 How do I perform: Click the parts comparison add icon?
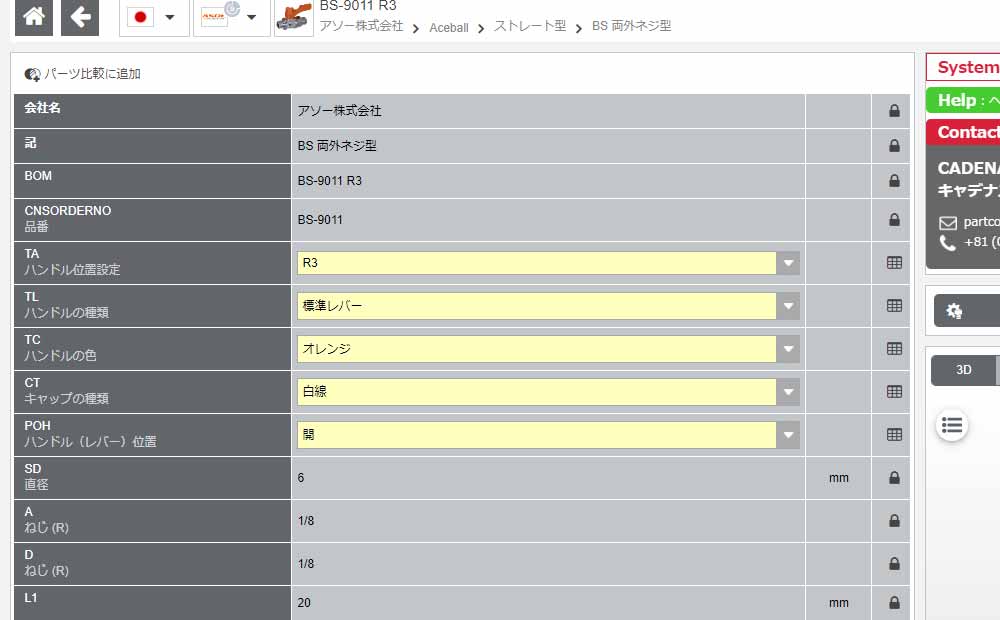pyautogui.click(x=32, y=75)
